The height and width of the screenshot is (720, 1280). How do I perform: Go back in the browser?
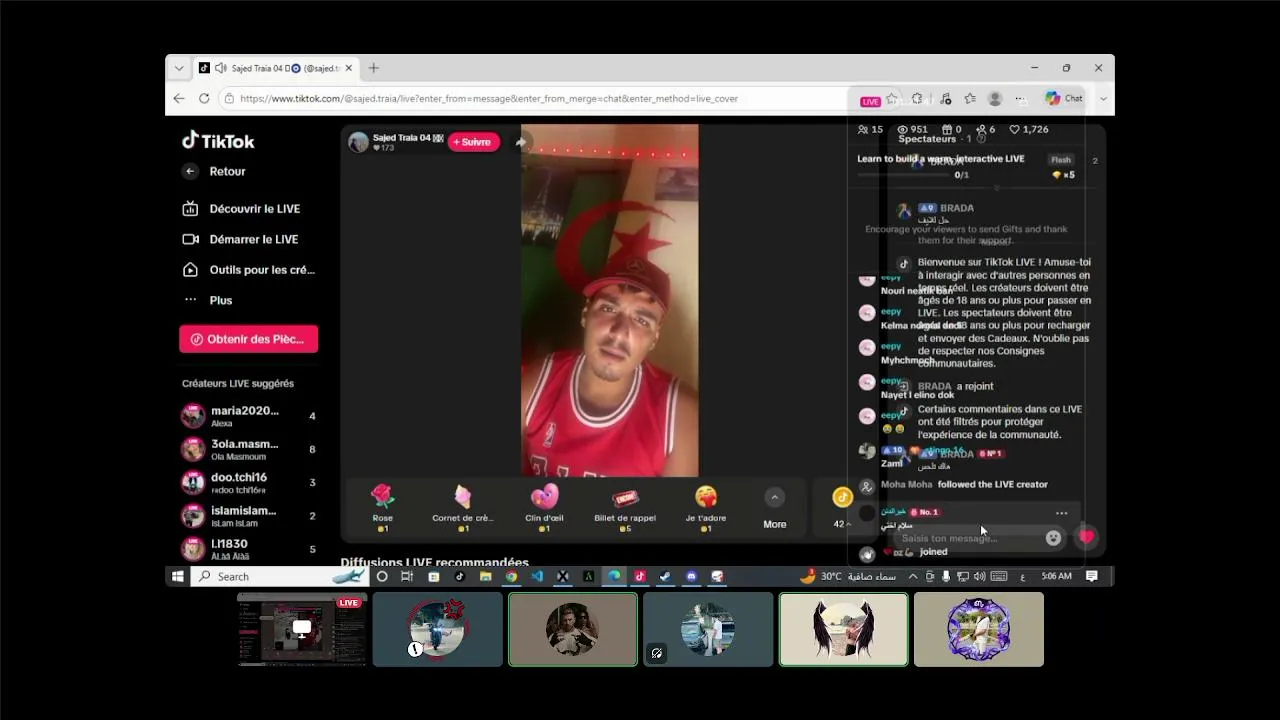pos(179,98)
